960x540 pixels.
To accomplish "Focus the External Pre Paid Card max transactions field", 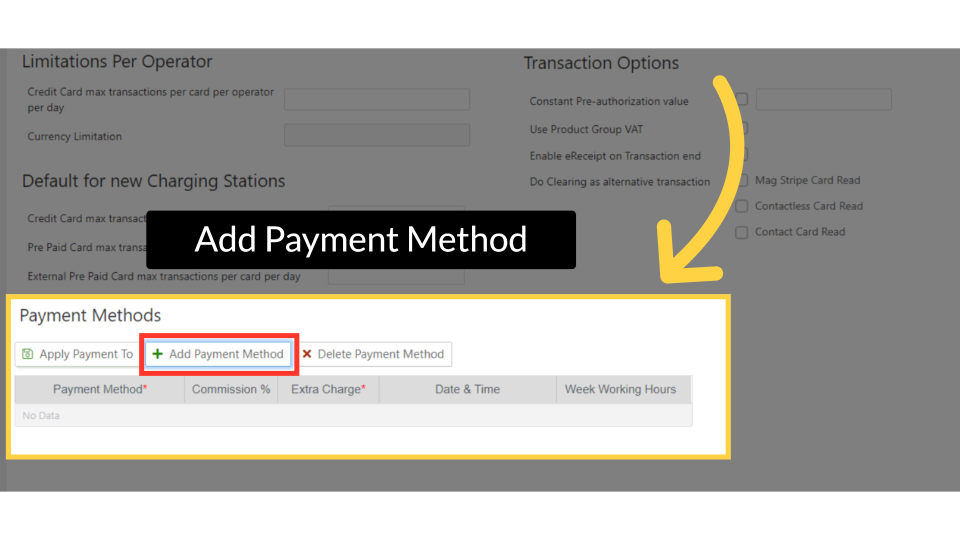I will click(x=396, y=276).
